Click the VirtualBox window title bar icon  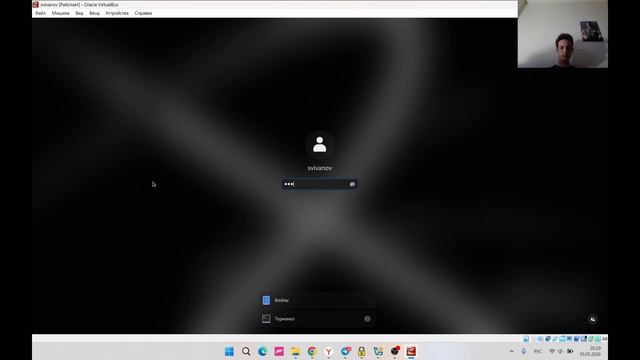click(36, 4)
